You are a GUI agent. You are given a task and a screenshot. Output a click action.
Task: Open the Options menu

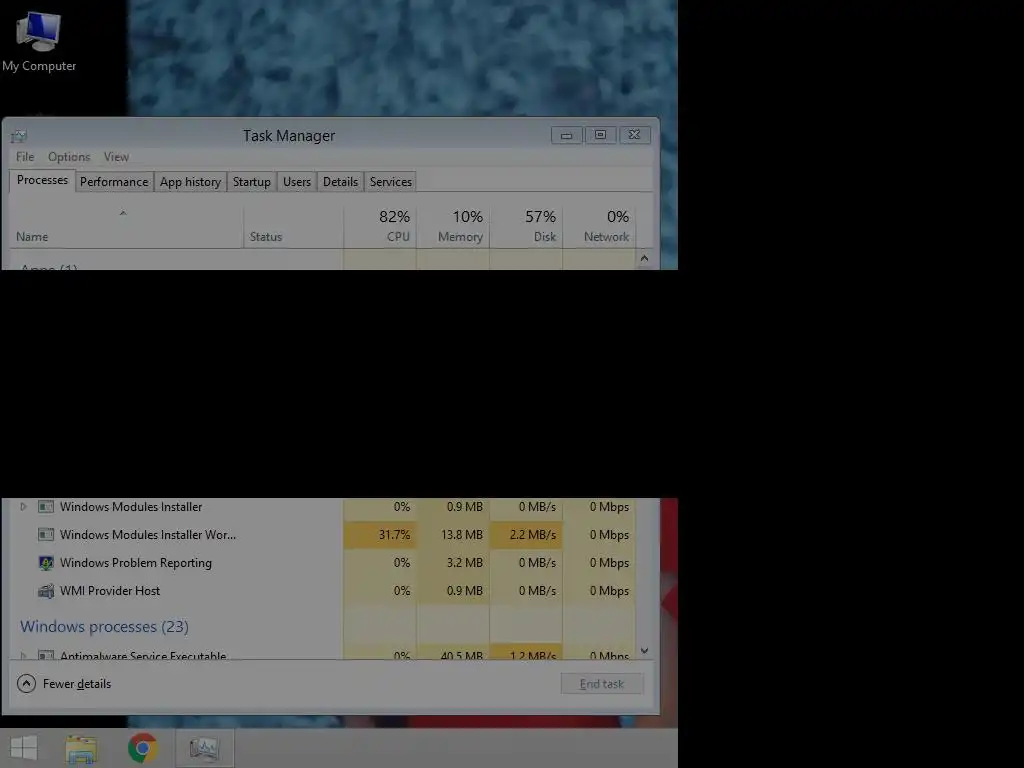coord(69,157)
